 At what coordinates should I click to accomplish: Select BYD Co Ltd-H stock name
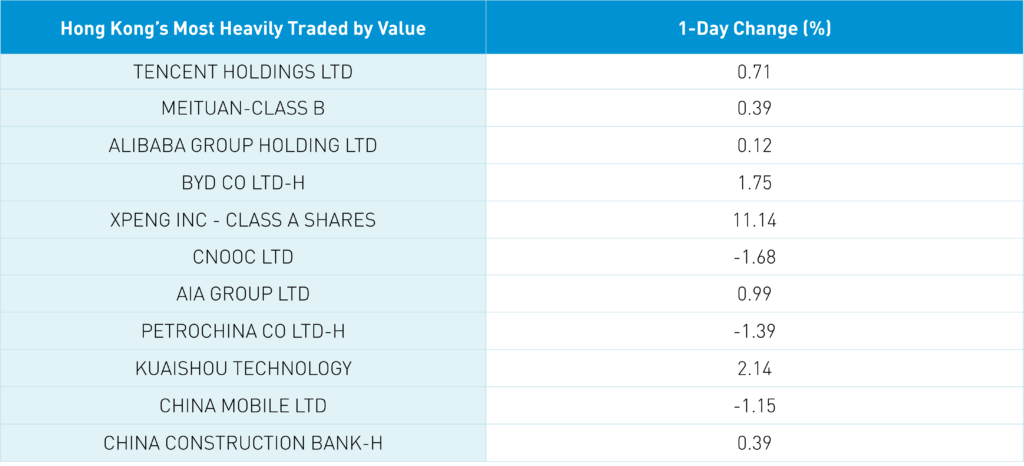coord(243,183)
